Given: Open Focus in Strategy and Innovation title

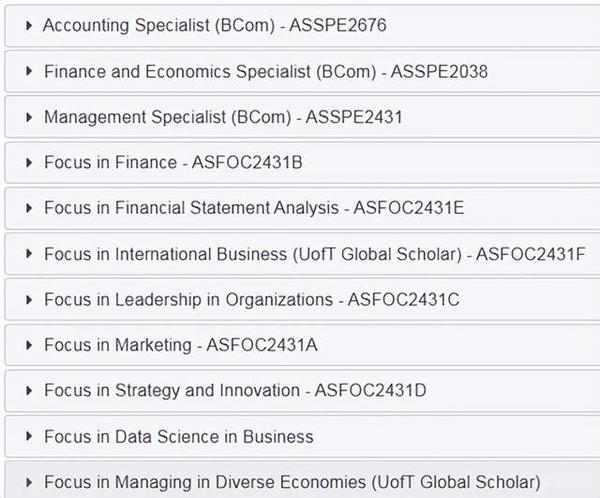Looking at the screenshot, I should coord(235,390).
